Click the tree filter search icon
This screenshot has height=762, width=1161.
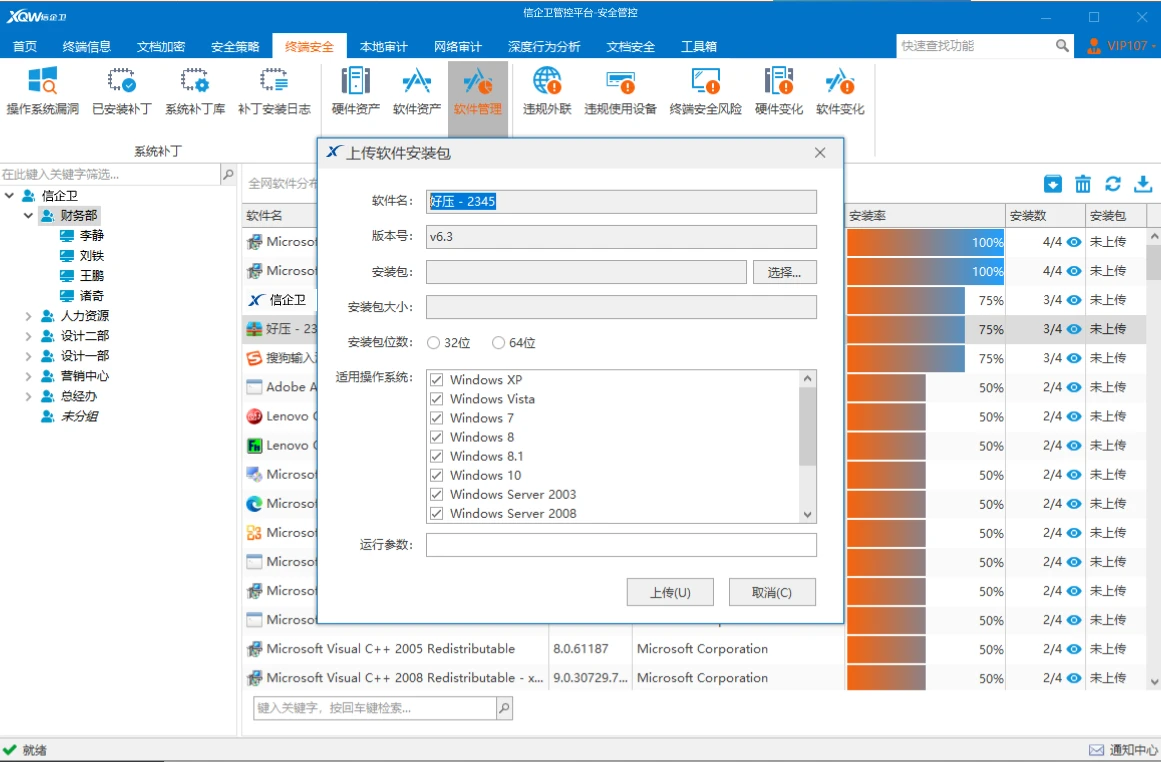tap(228, 175)
